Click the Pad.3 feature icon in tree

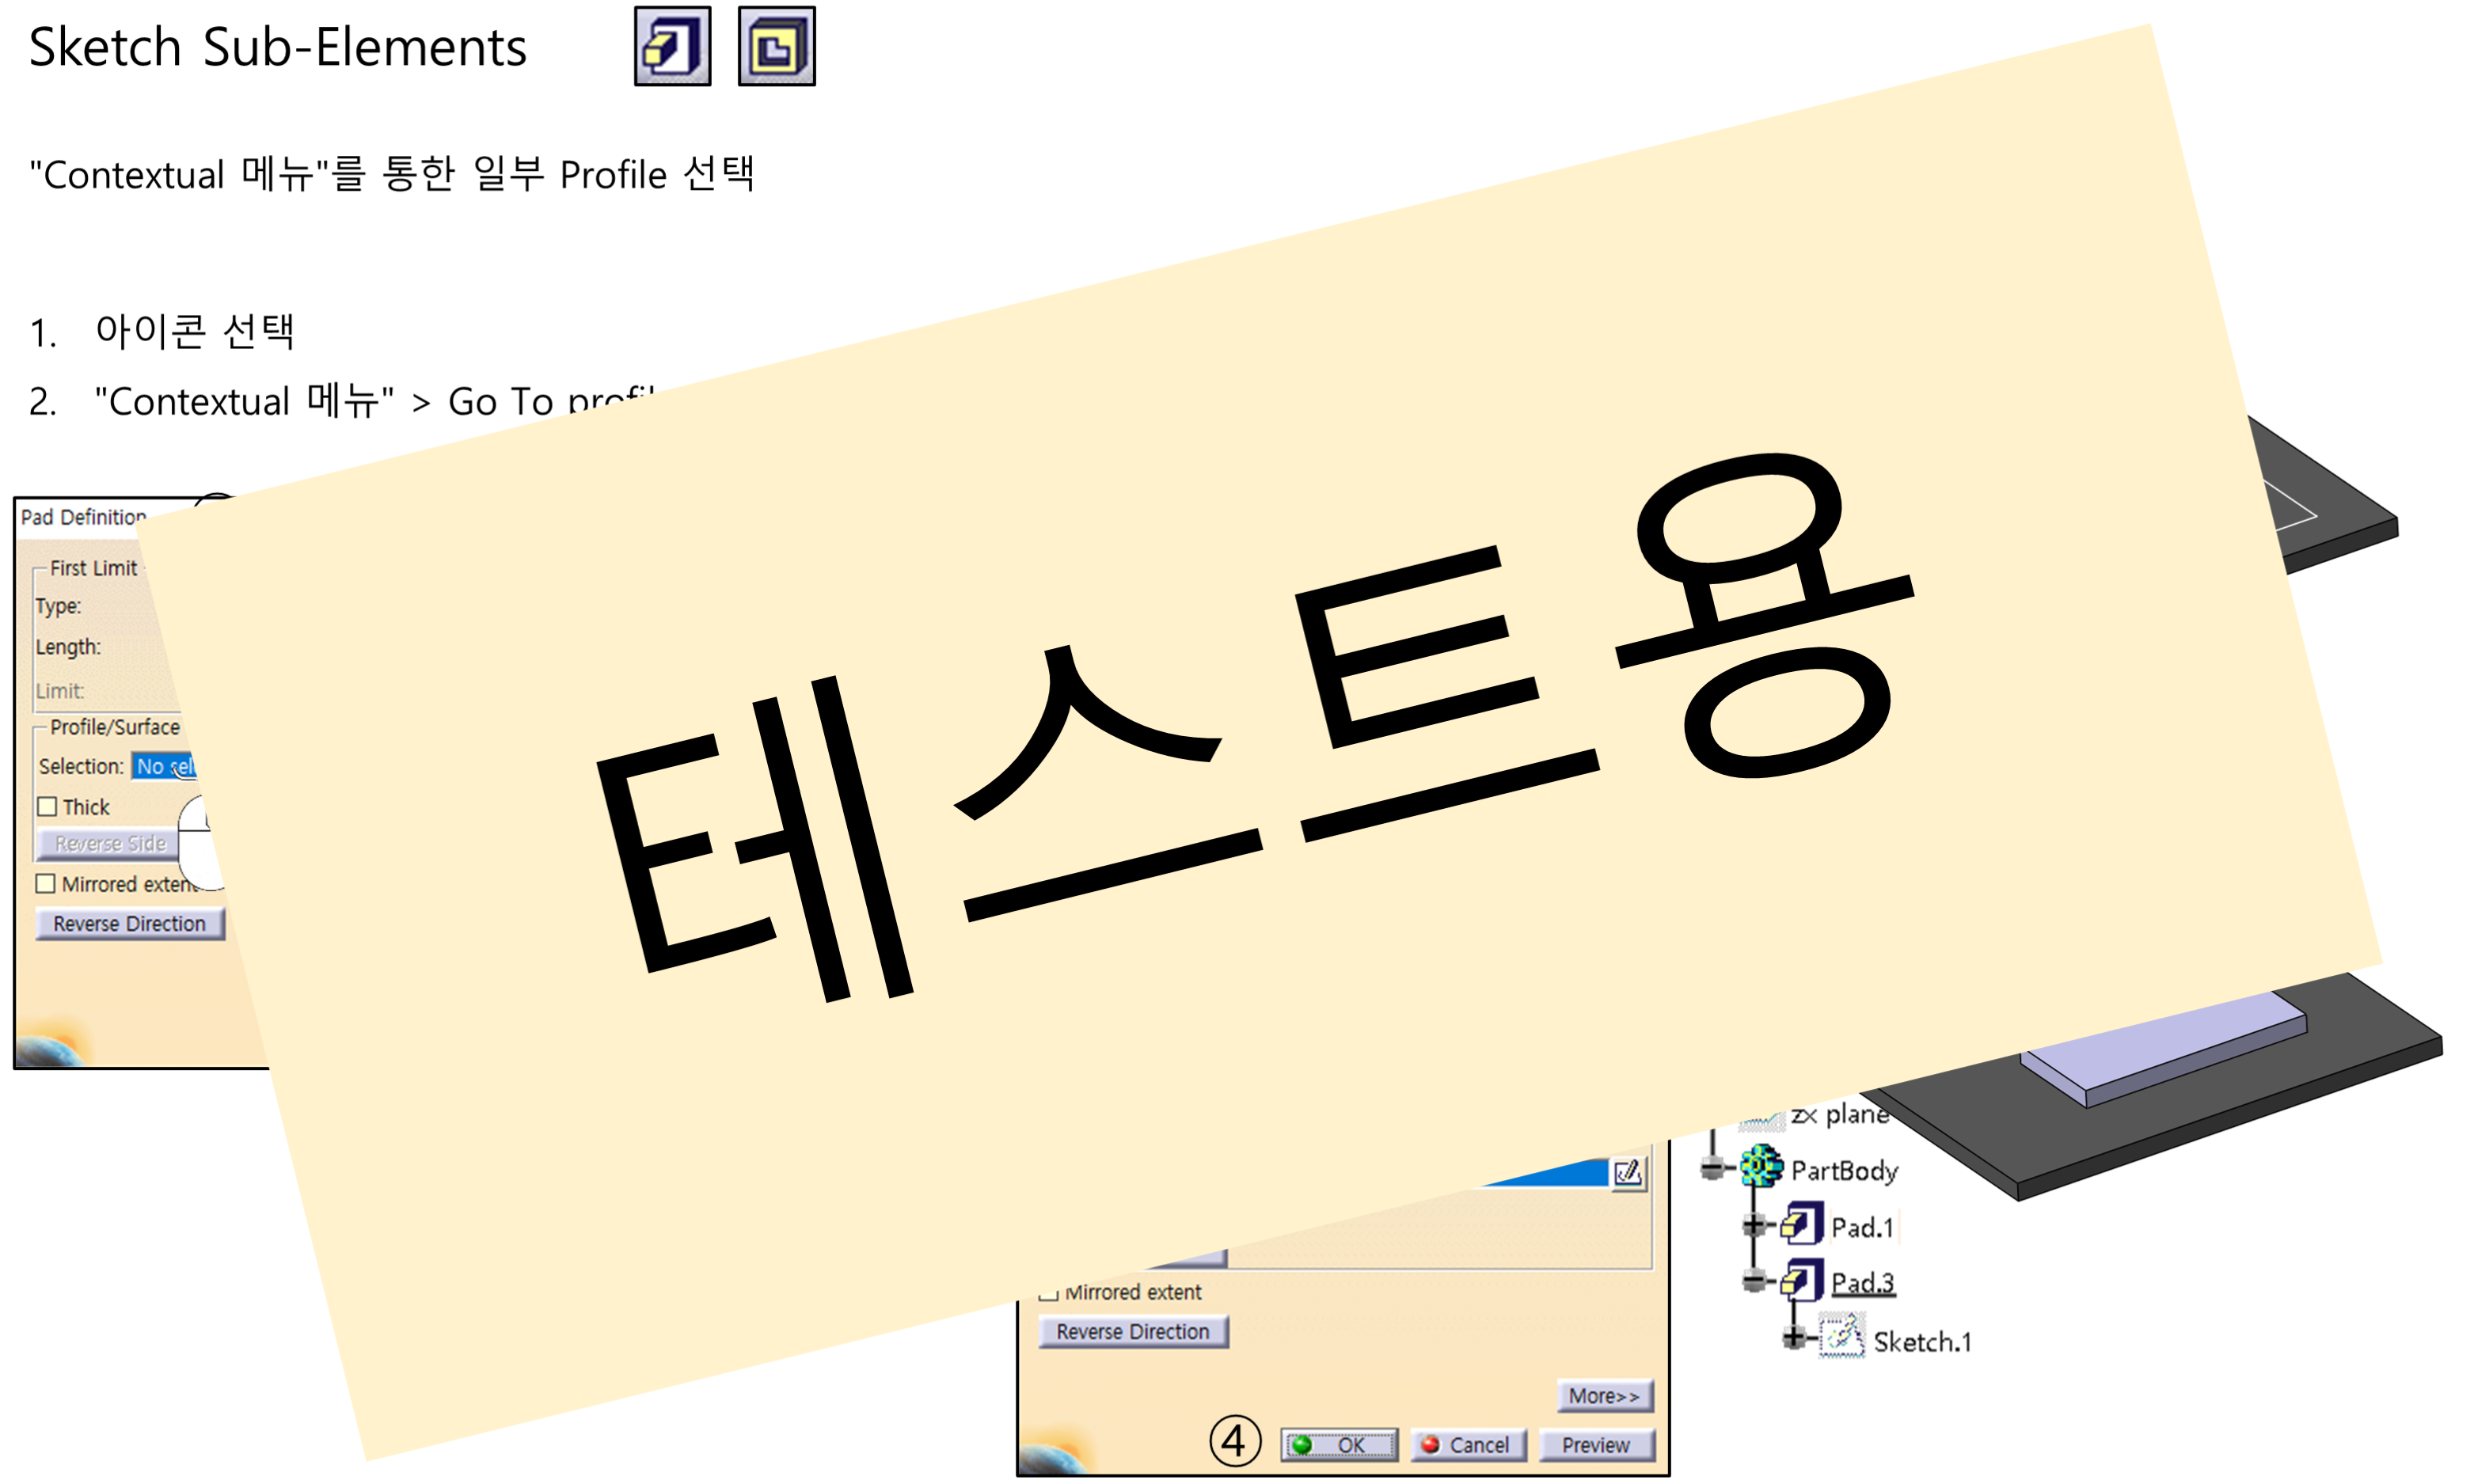[x=1801, y=1281]
